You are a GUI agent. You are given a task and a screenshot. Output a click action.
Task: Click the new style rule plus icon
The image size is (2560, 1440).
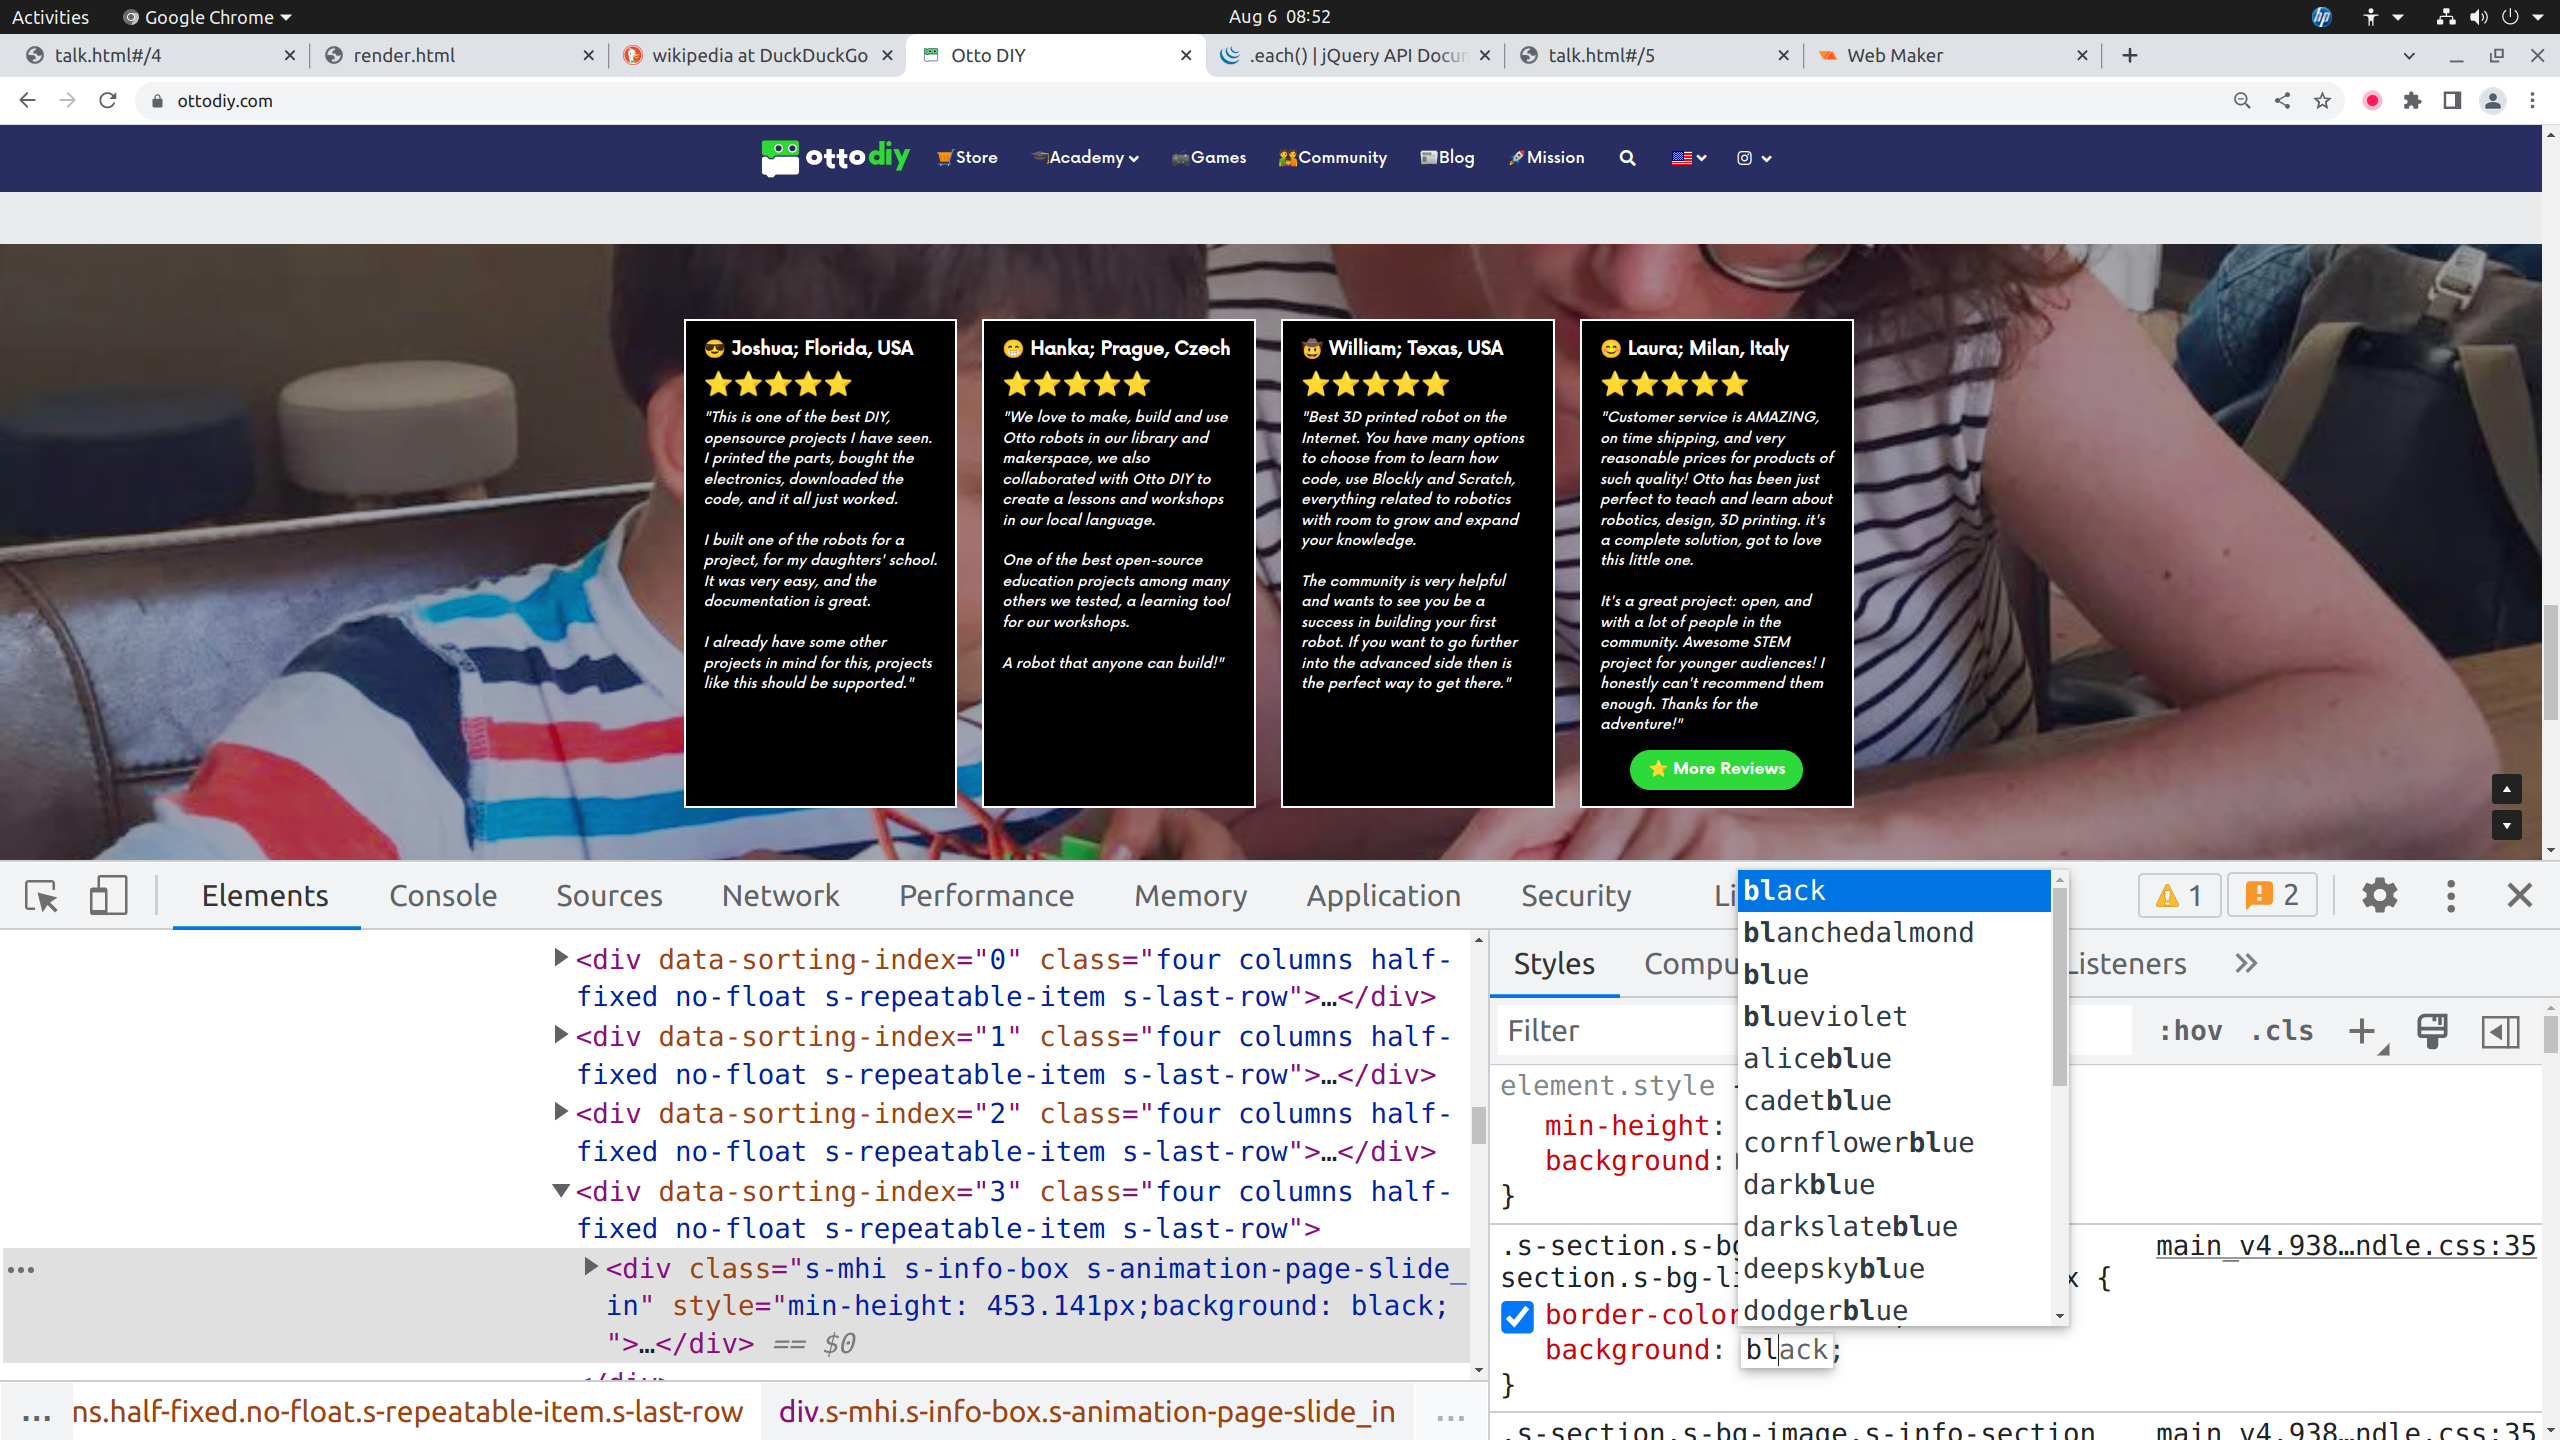[2362, 1031]
